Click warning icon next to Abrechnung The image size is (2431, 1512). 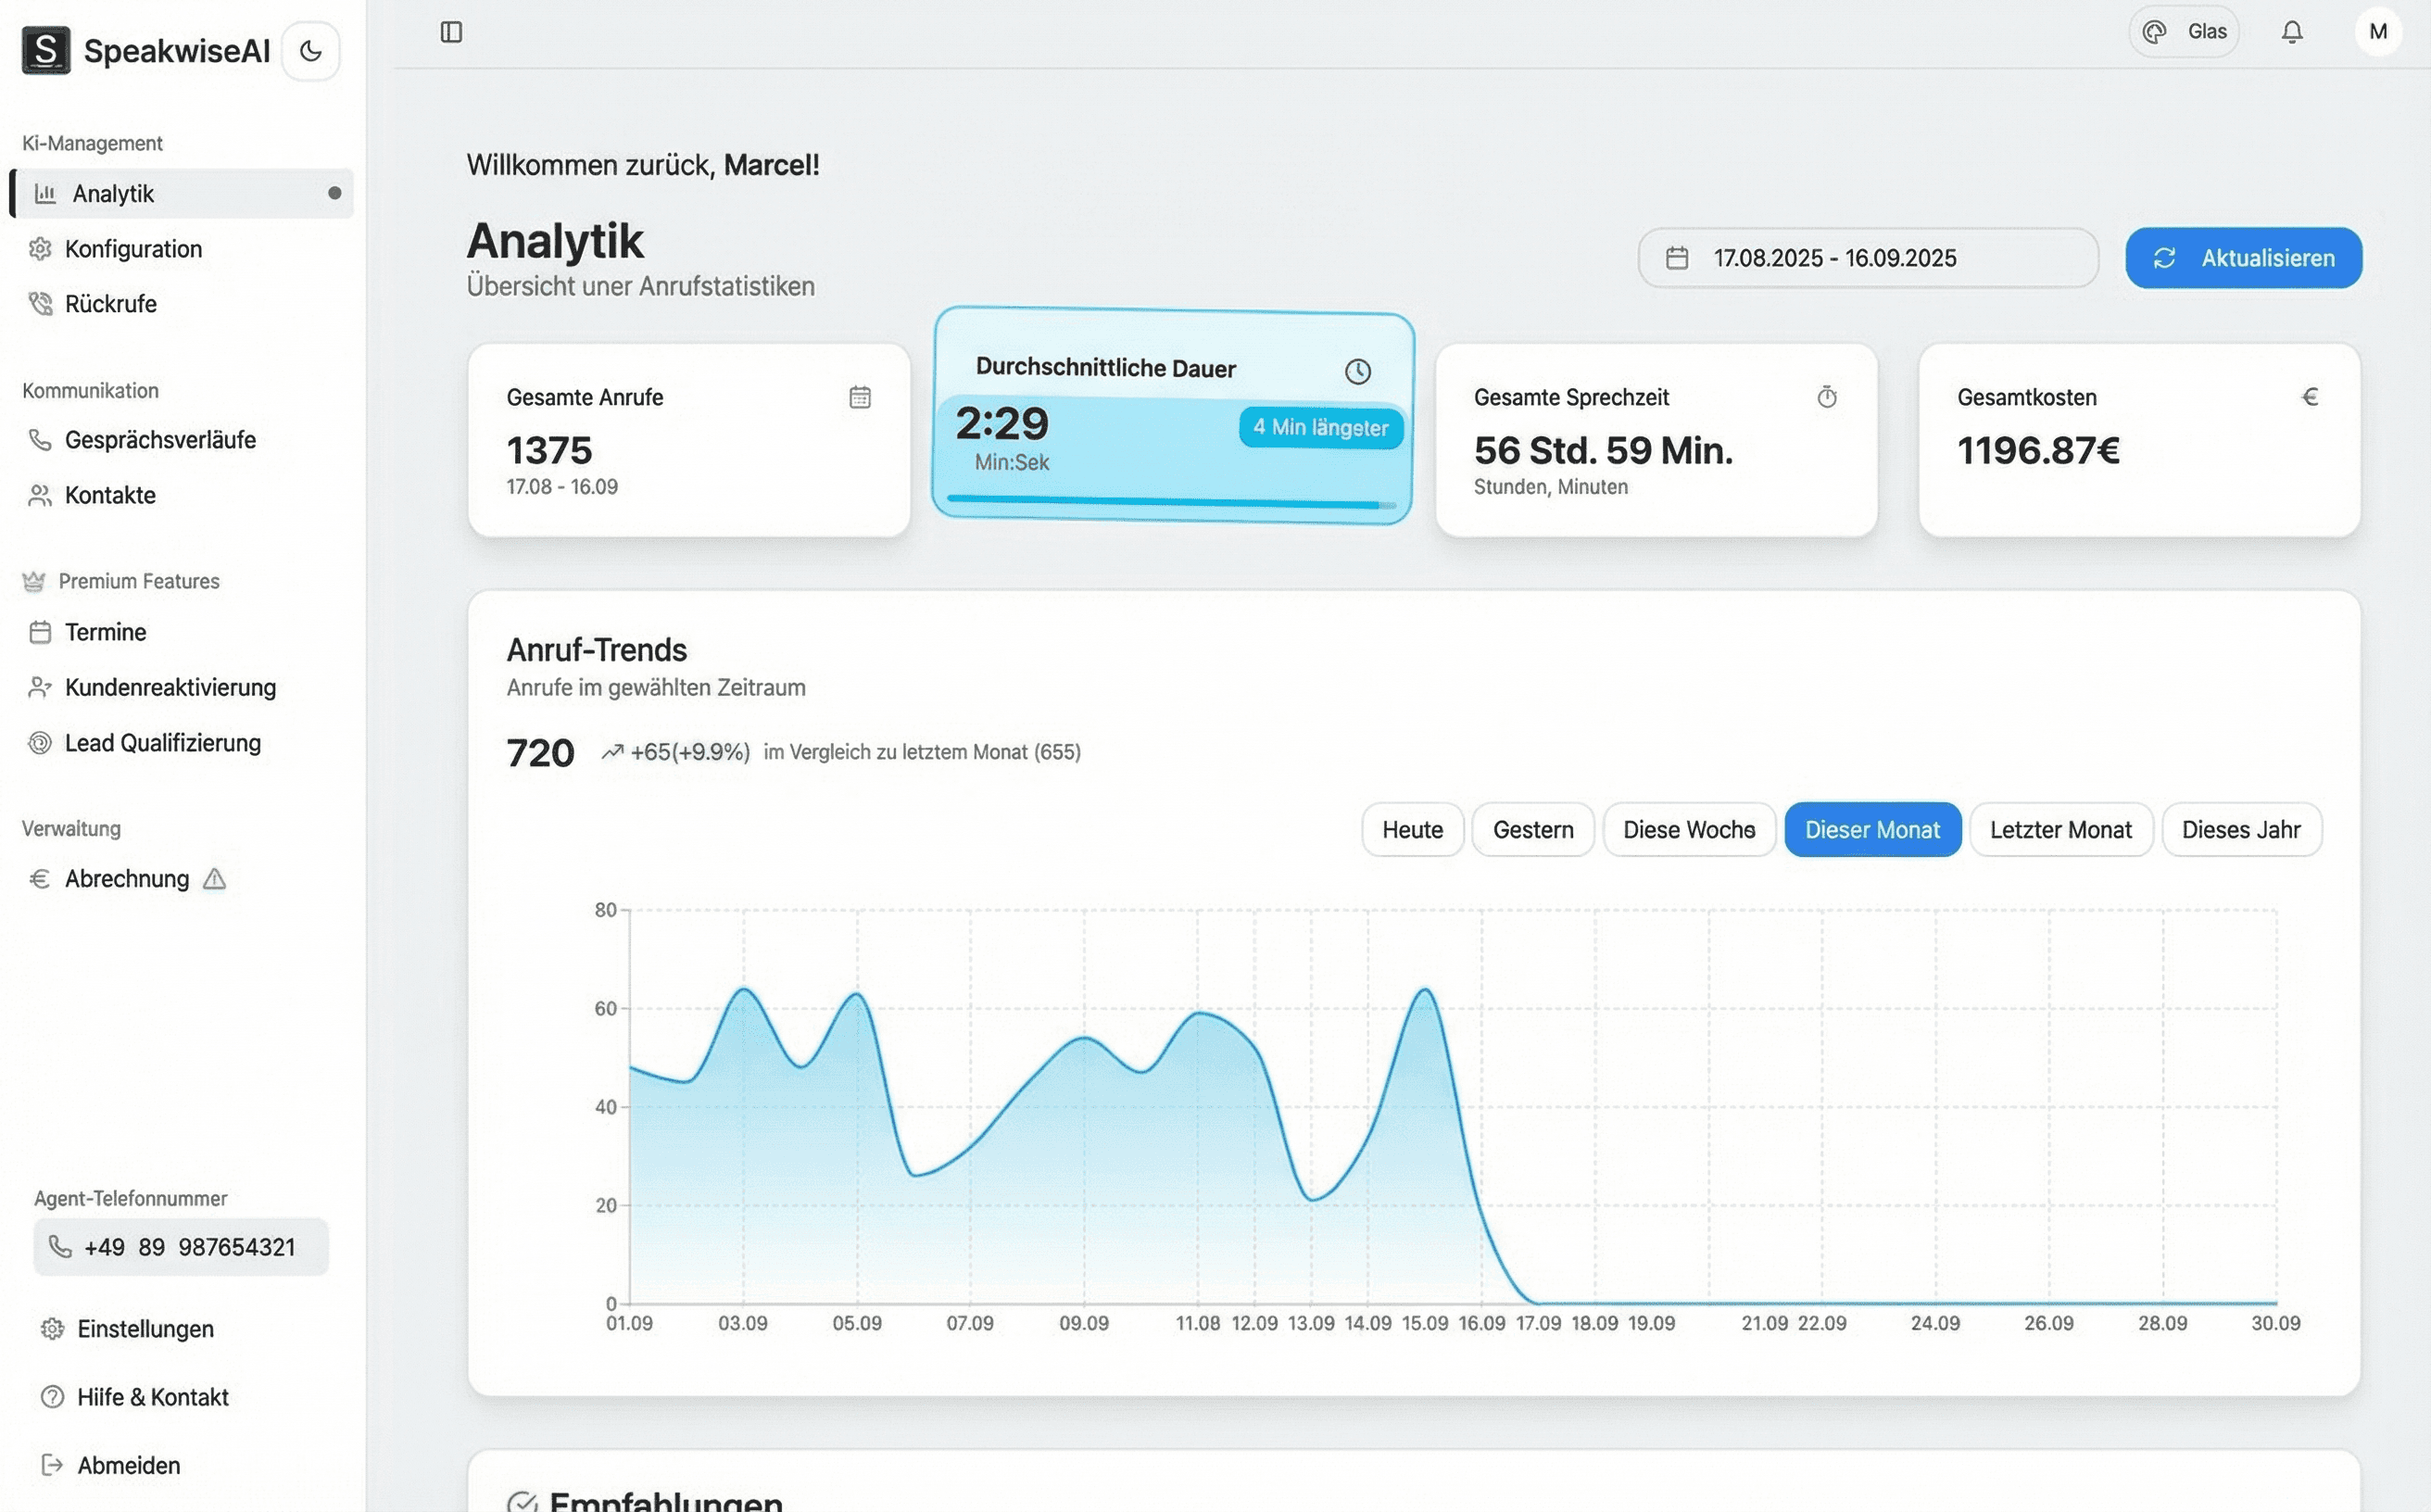coord(214,879)
